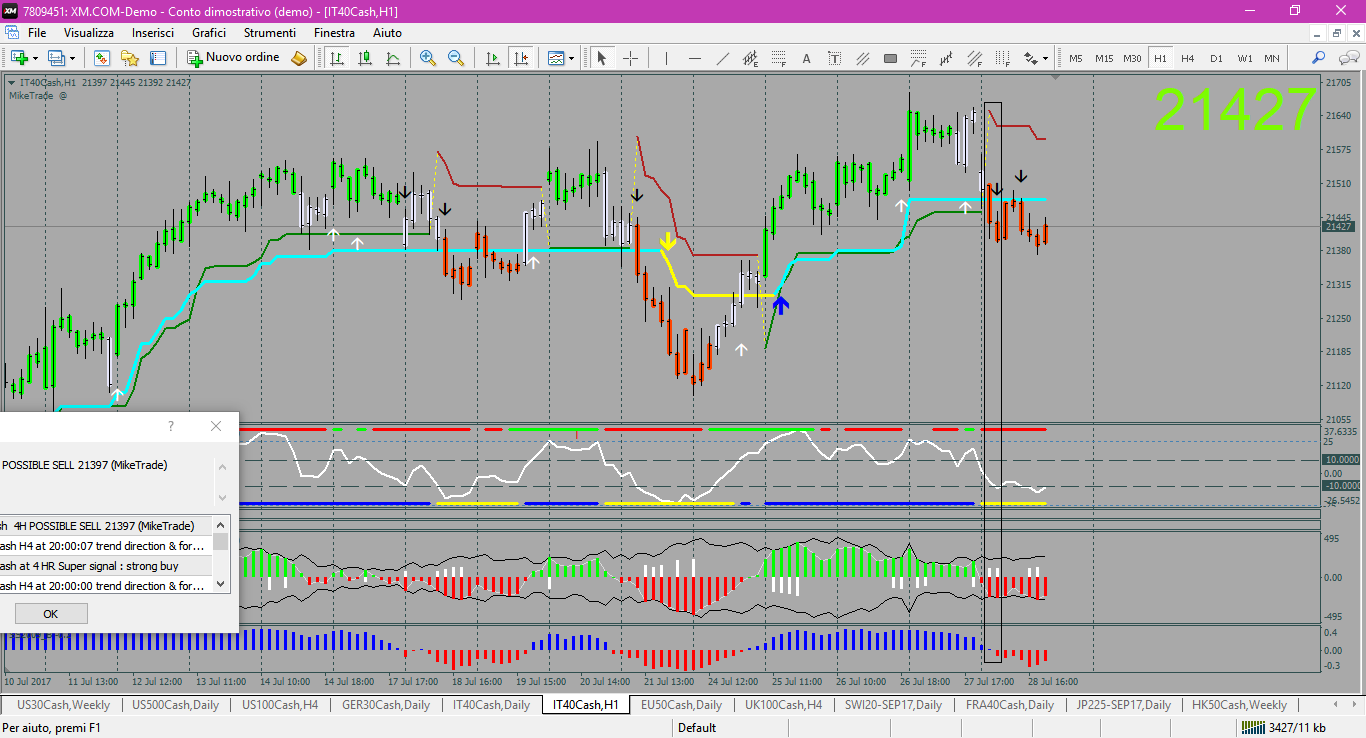
Task: Open a new chart window
Action: tap(18, 58)
